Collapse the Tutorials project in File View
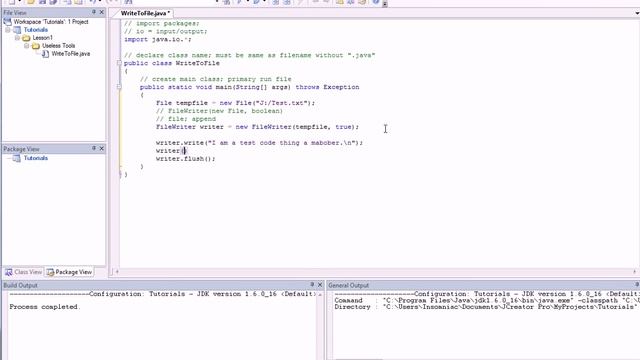640x360 pixels. (x=7, y=30)
